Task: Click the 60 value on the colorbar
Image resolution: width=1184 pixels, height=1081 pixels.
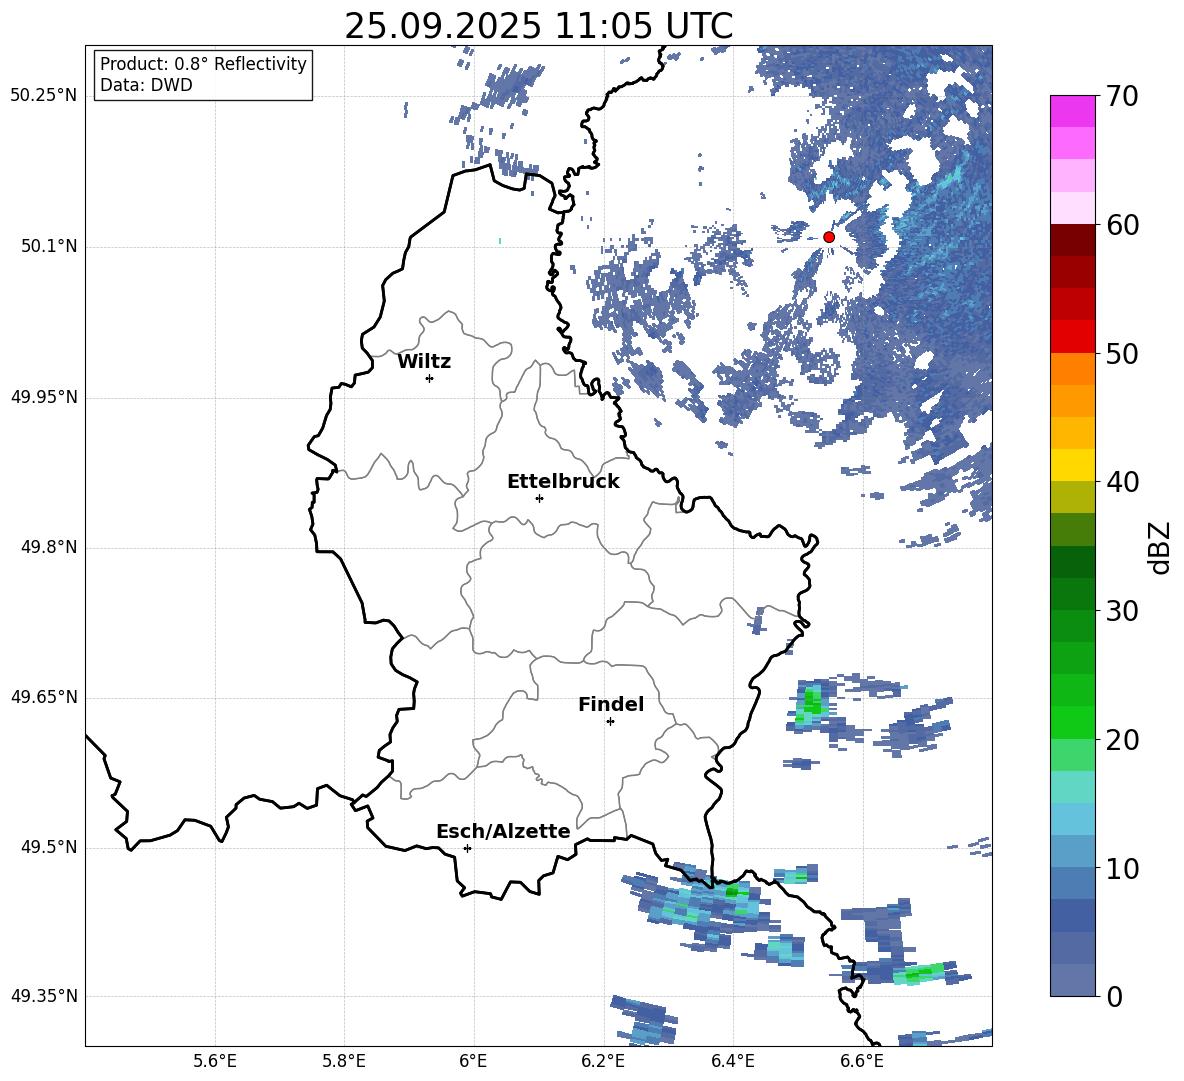Action: point(1122,225)
